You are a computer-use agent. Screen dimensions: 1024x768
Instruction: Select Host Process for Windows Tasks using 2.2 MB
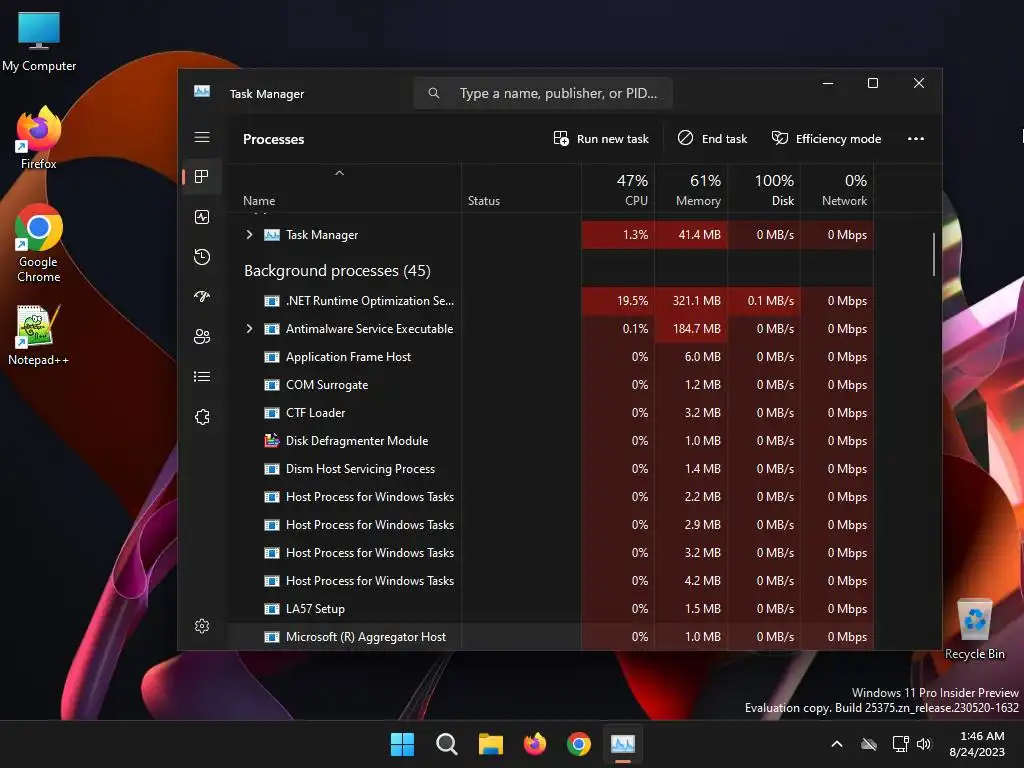(x=550, y=497)
